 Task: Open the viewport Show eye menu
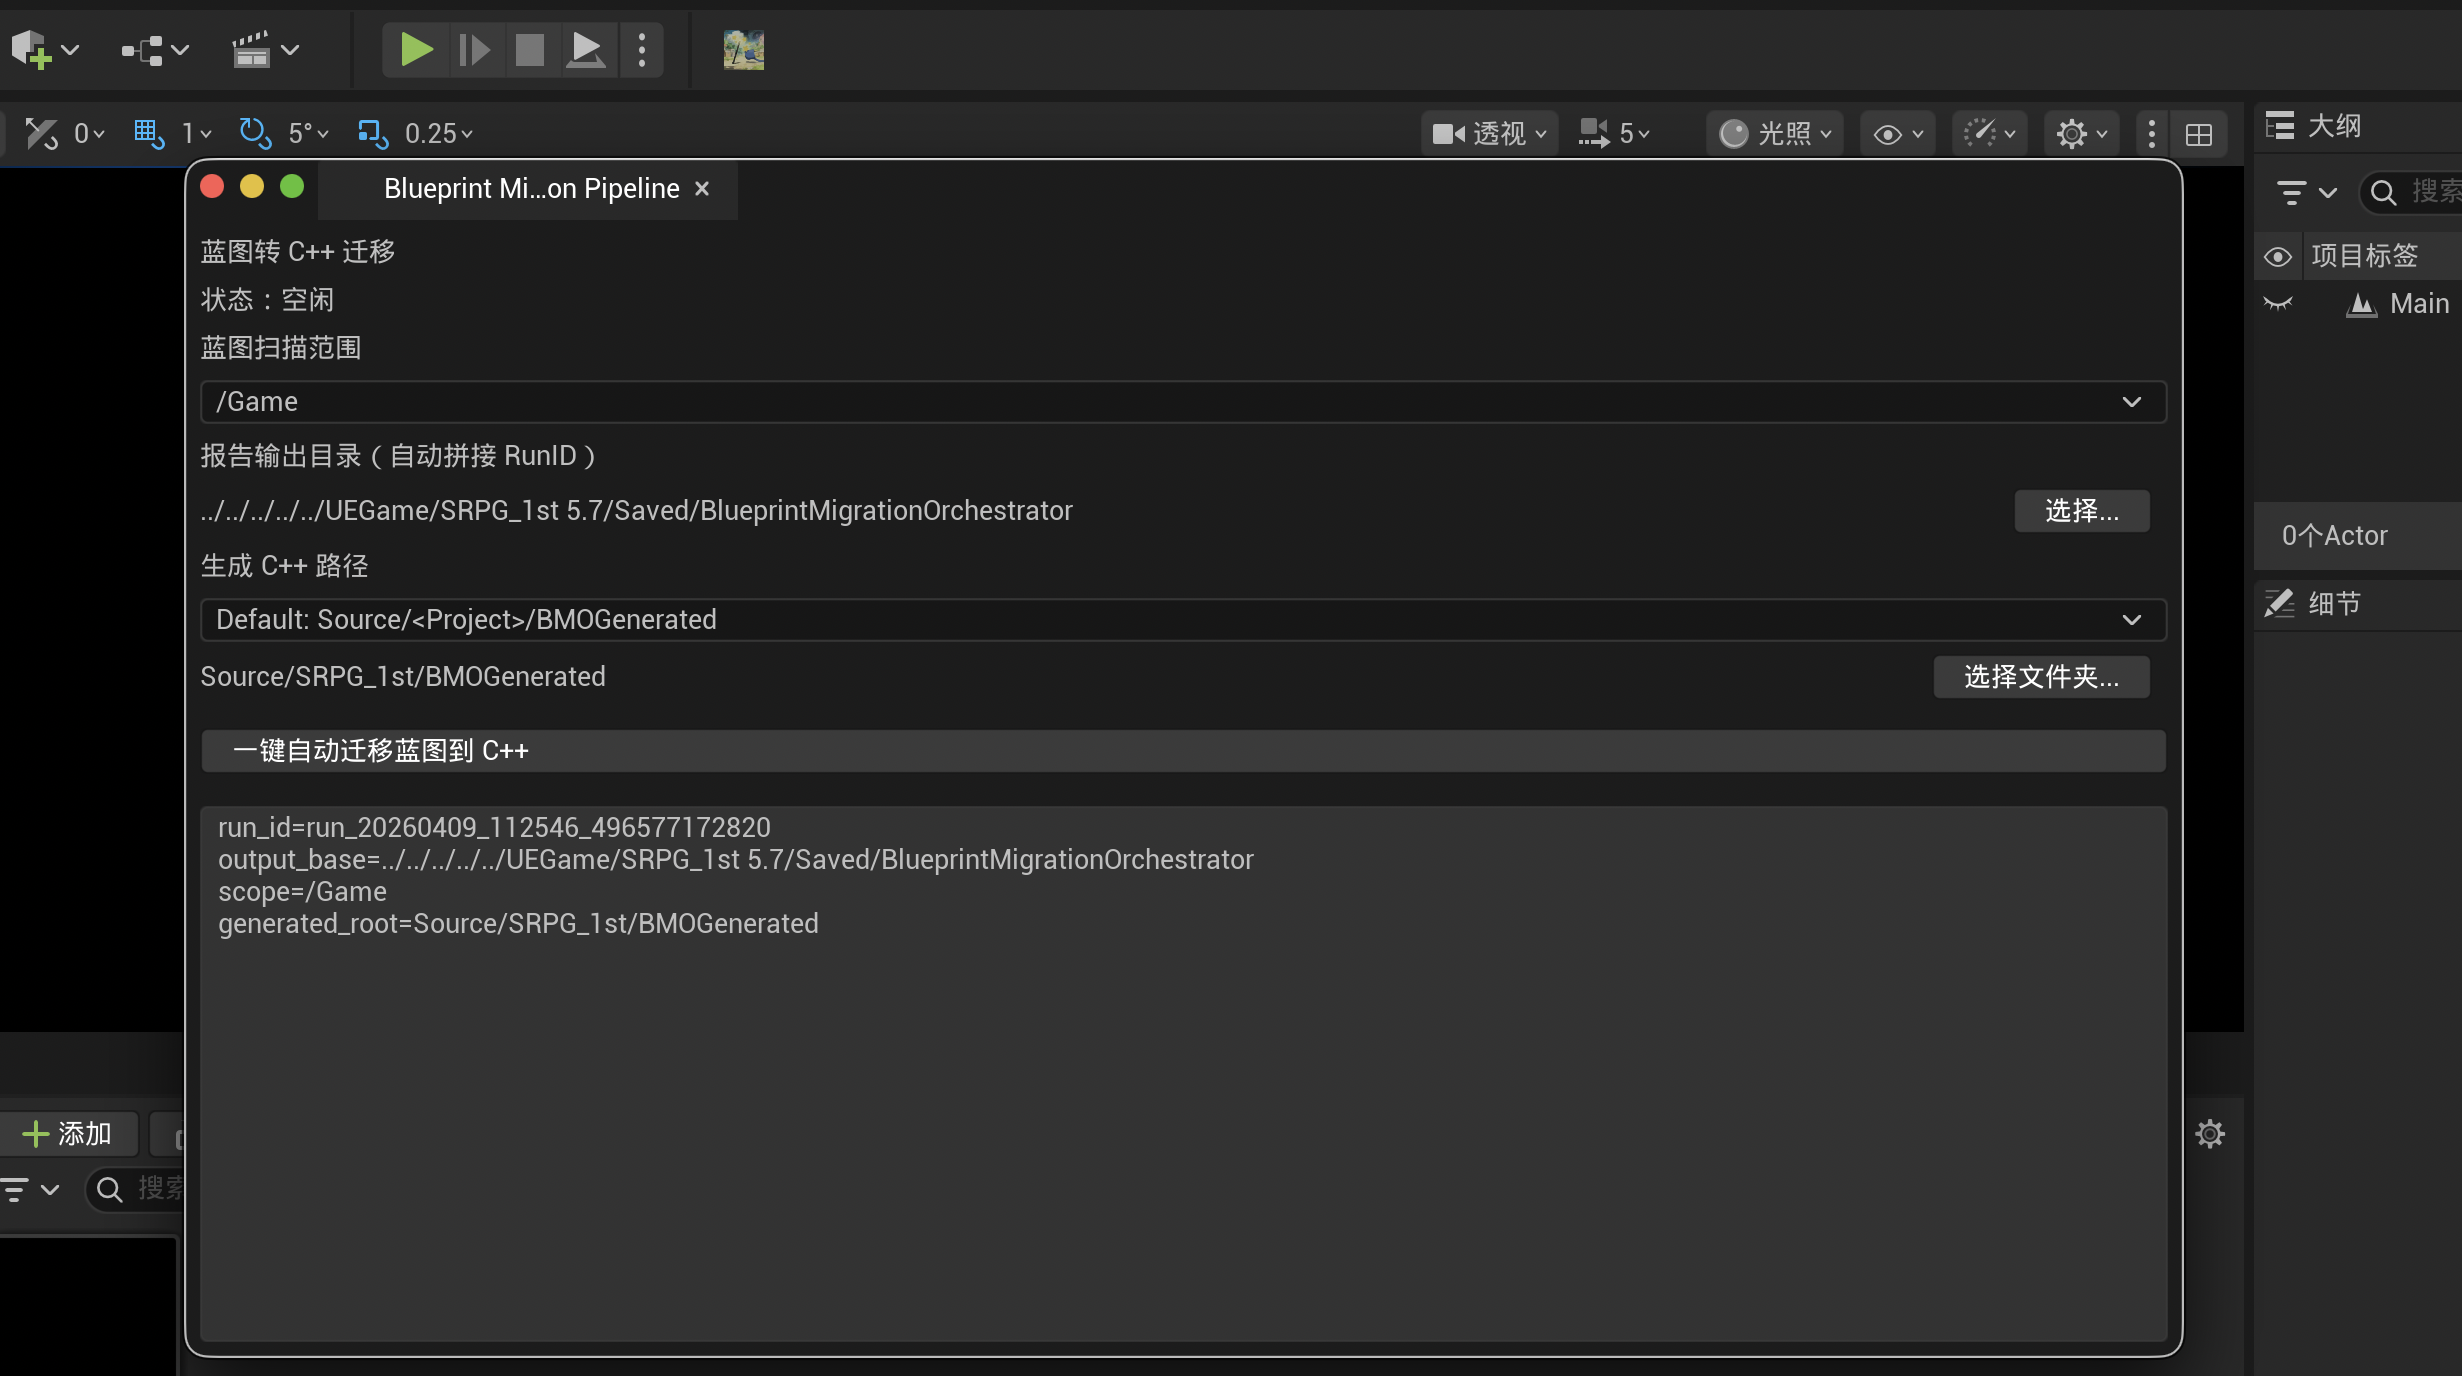[1898, 133]
